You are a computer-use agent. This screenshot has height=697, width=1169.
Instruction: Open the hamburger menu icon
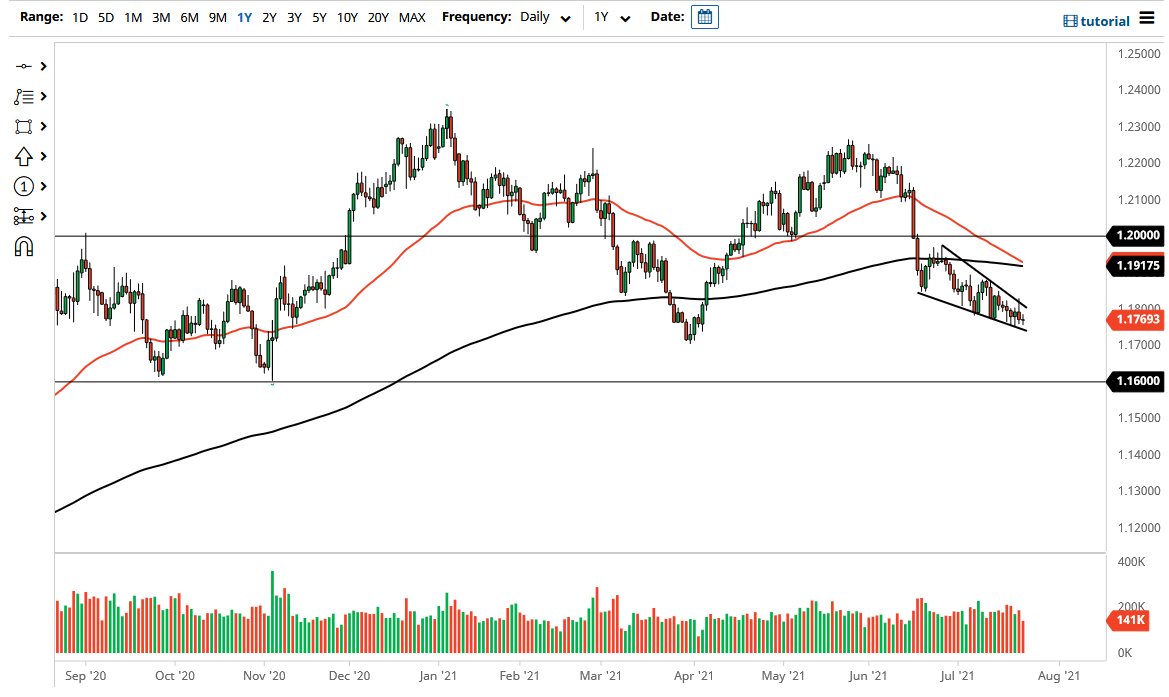(1147, 20)
